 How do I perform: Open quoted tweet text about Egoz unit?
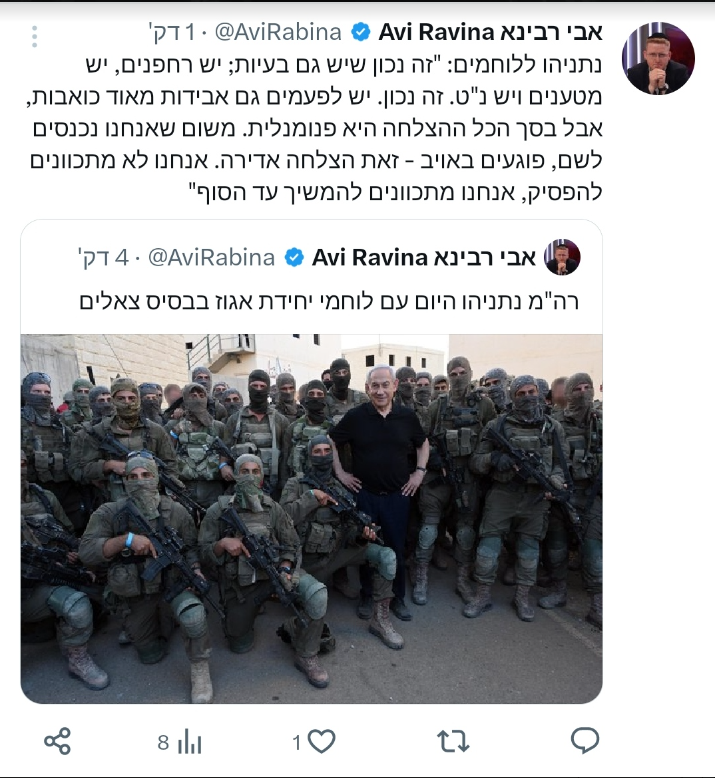click(x=329, y=302)
